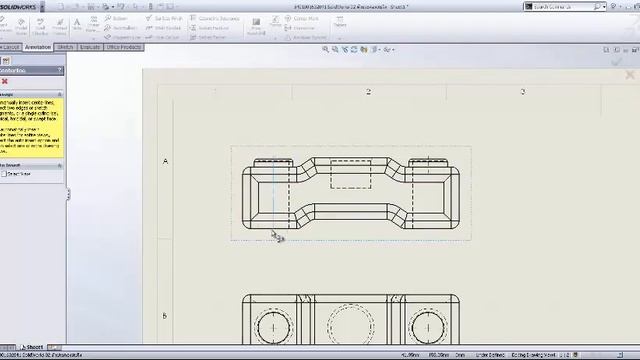Add a Weld Symbol
Screen dimensions: 640x360
pyautogui.click(x=163, y=28)
